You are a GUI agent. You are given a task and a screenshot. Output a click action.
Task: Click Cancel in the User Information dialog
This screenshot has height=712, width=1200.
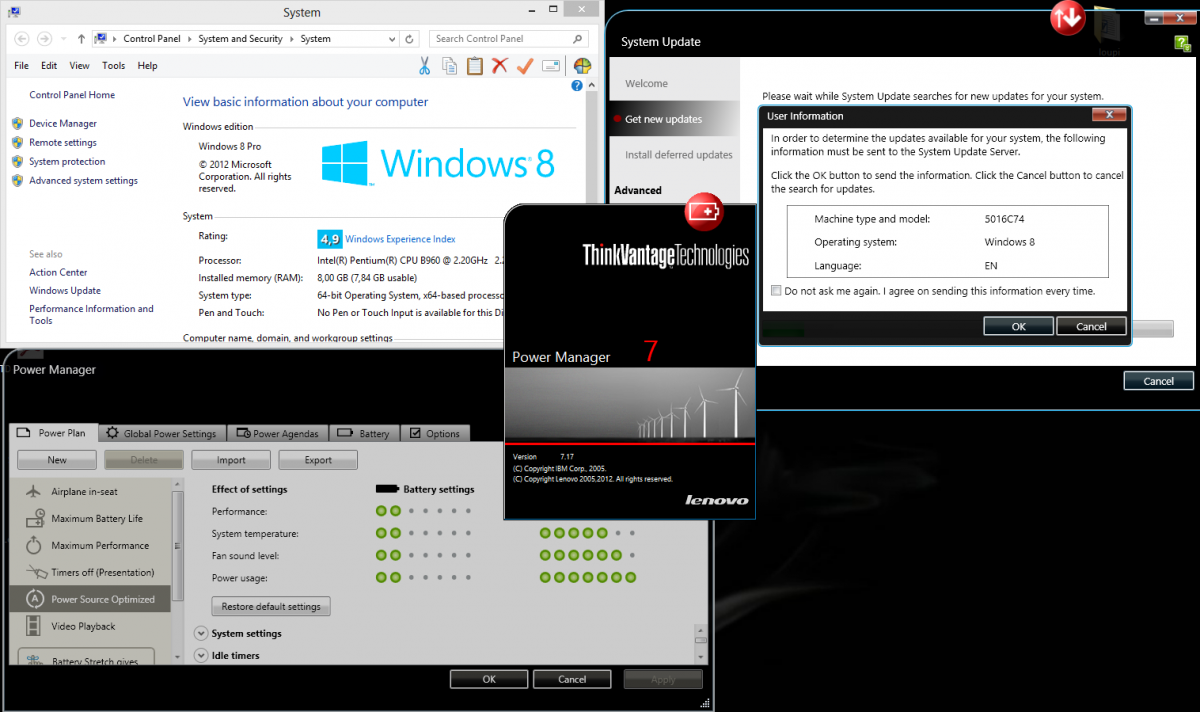point(1091,326)
